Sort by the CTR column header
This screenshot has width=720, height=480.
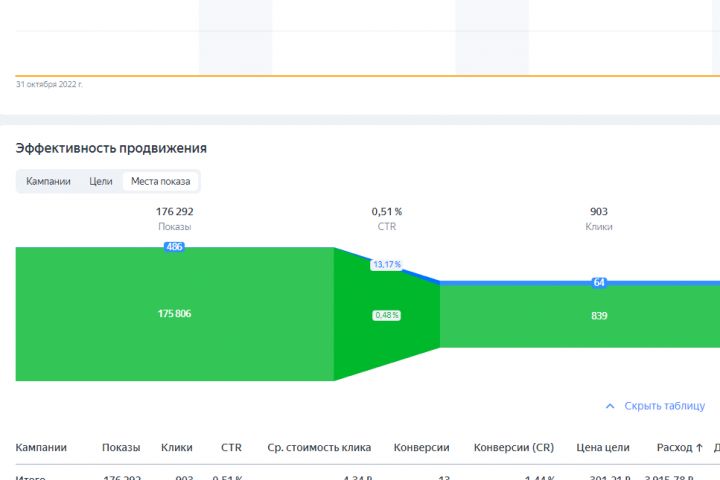231,447
